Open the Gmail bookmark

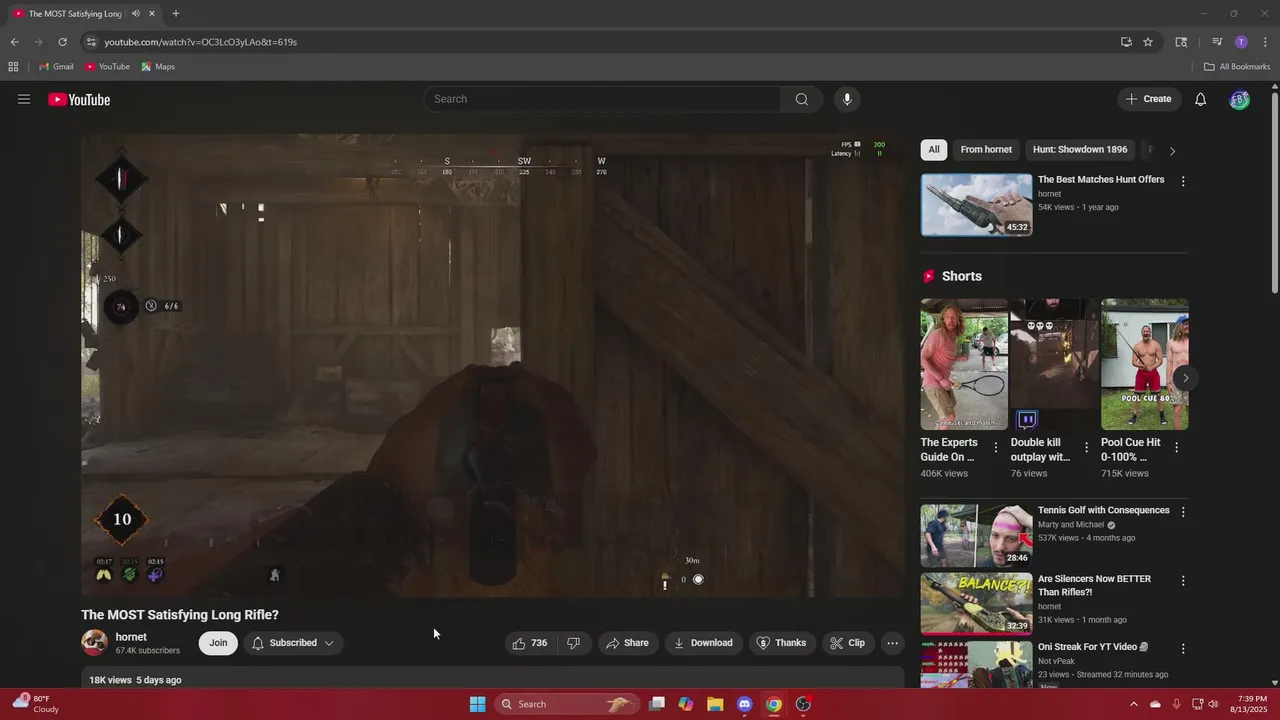point(56,67)
